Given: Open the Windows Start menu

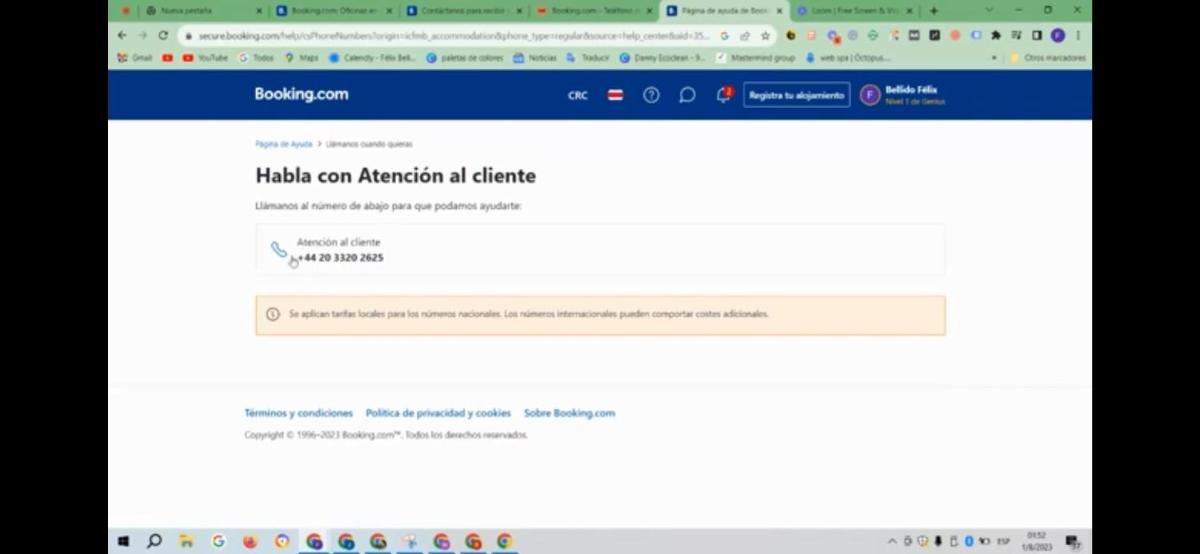Looking at the screenshot, I should [124, 541].
